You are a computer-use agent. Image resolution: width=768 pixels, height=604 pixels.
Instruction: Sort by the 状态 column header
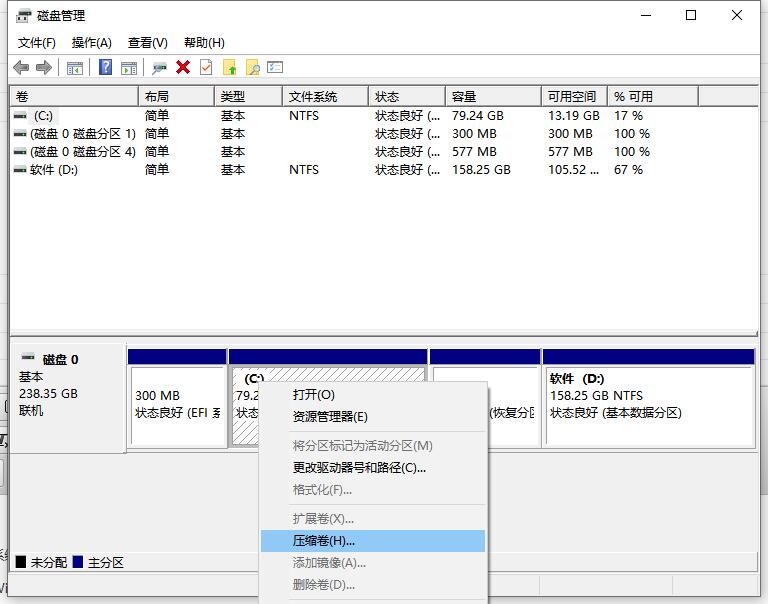[x=407, y=97]
